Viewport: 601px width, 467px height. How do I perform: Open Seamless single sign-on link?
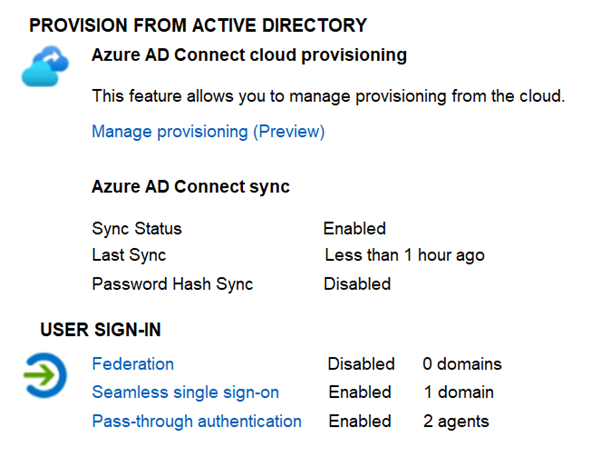pyautogui.click(x=186, y=392)
